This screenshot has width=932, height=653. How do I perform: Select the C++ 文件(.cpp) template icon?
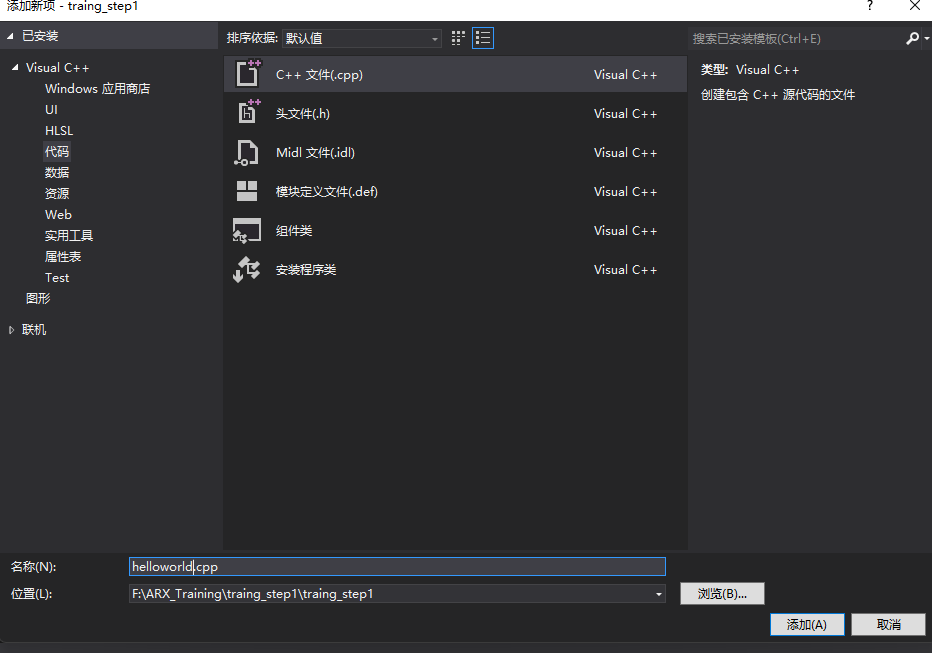[x=246, y=73]
